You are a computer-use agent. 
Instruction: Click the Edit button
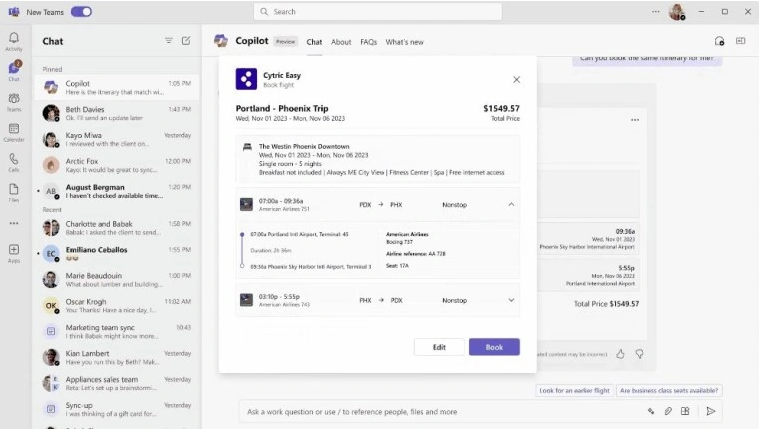click(439, 347)
